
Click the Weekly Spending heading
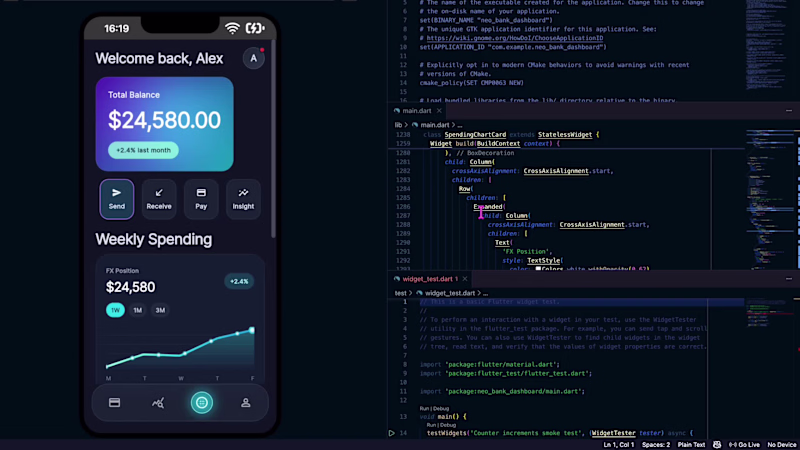tap(154, 239)
